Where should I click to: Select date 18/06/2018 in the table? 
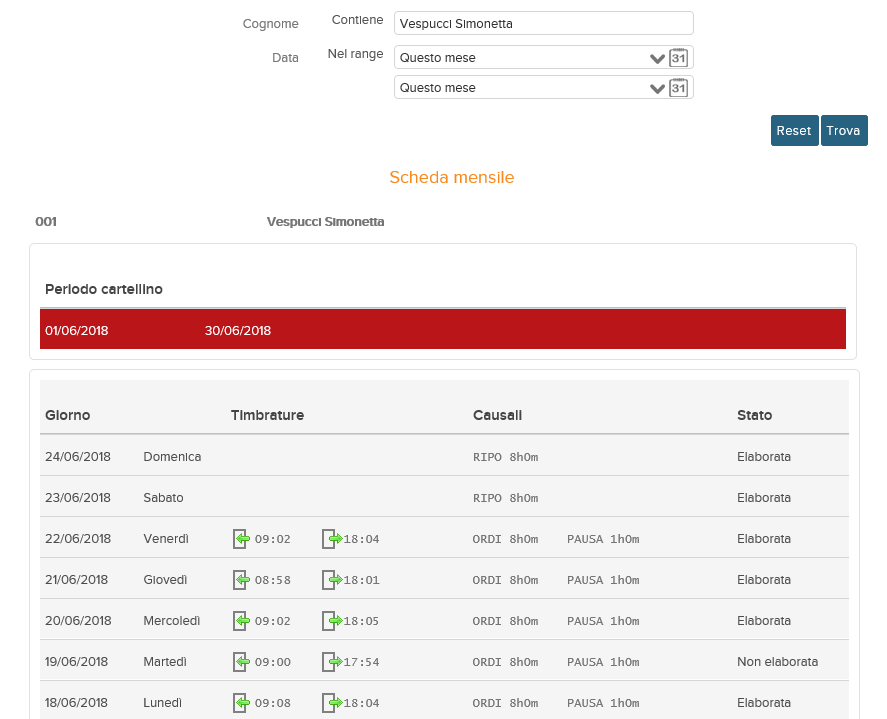(x=76, y=703)
